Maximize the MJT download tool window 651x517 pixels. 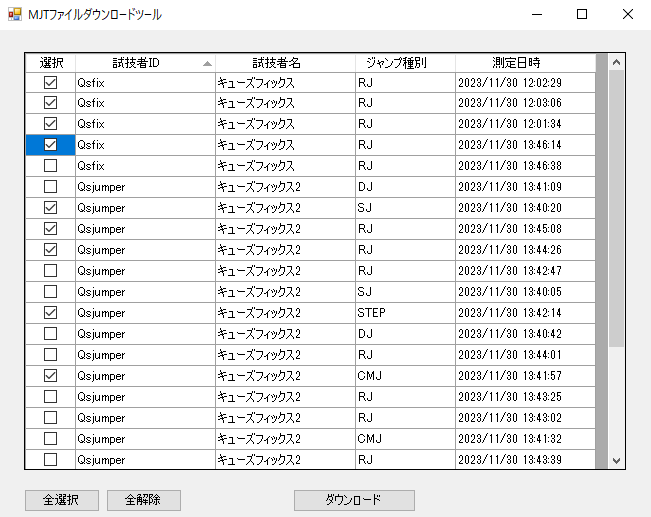(582, 15)
